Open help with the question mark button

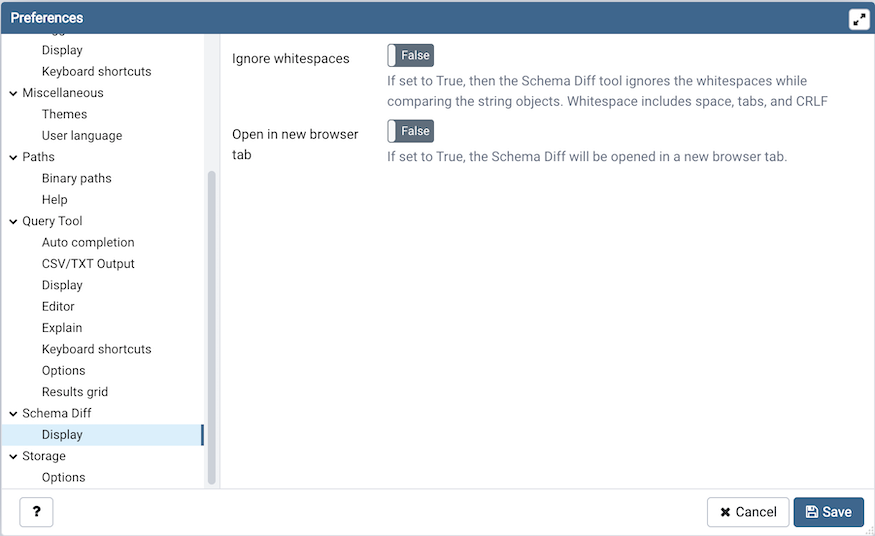point(36,511)
